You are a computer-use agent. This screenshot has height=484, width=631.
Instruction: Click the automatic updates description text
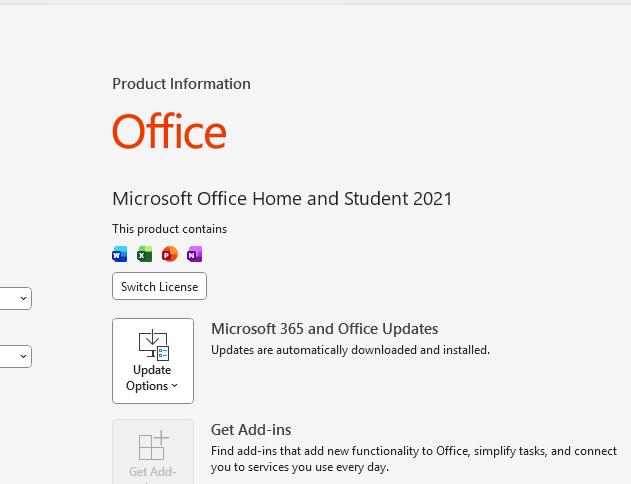coord(350,350)
